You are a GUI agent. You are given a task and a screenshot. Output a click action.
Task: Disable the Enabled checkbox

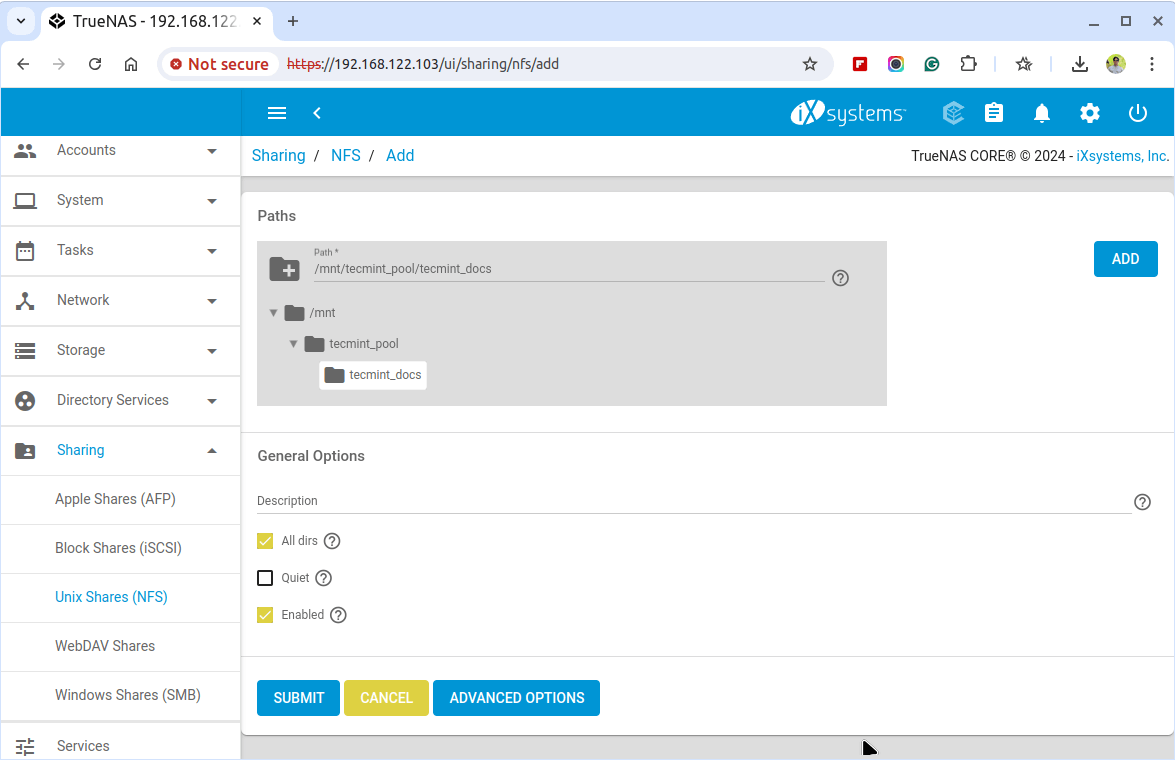pyautogui.click(x=265, y=614)
